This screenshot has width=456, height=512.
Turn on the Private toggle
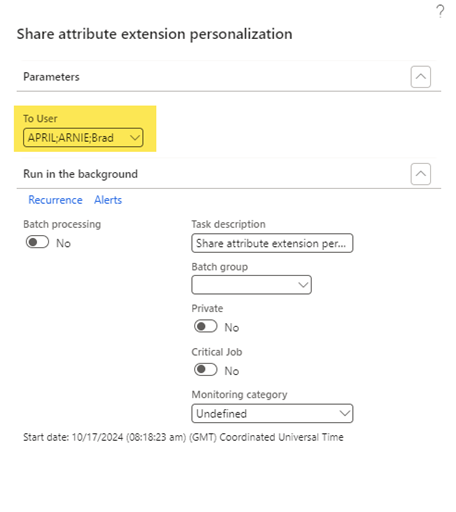click(206, 326)
